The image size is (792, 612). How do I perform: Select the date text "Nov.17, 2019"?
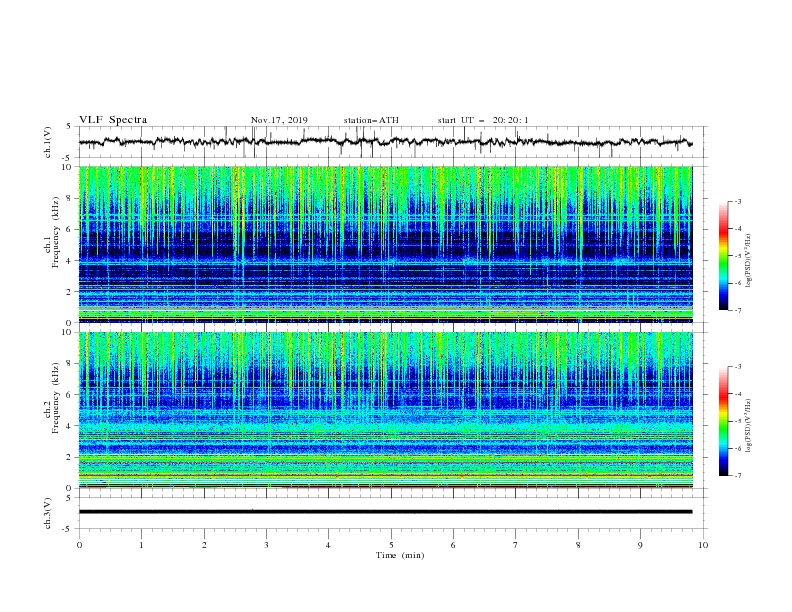[x=279, y=120]
